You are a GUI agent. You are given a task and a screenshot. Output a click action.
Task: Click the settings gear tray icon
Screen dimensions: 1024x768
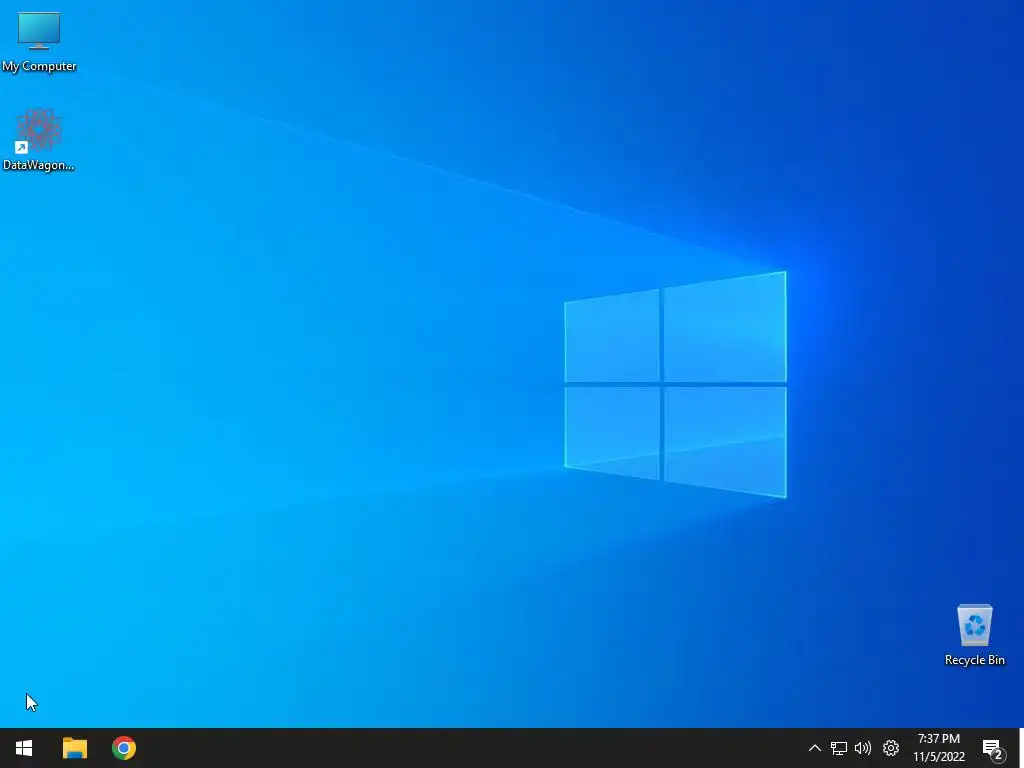click(x=891, y=748)
